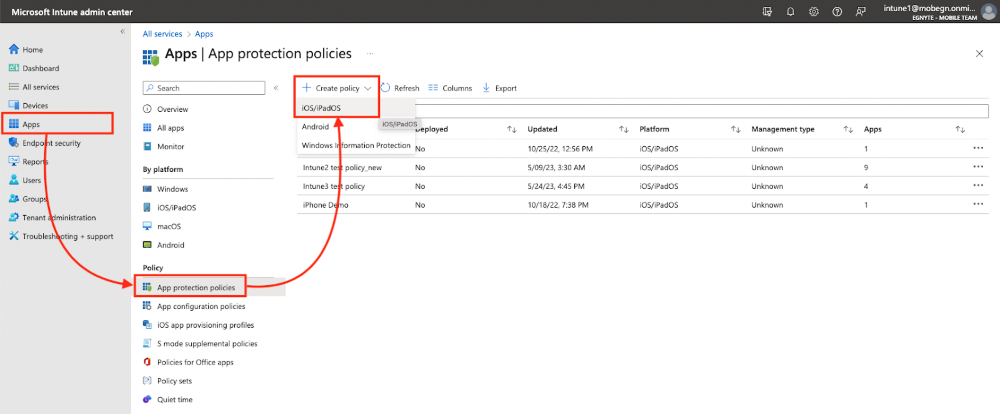
Task: Open iOS app provisioning profiles
Action: (x=205, y=325)
